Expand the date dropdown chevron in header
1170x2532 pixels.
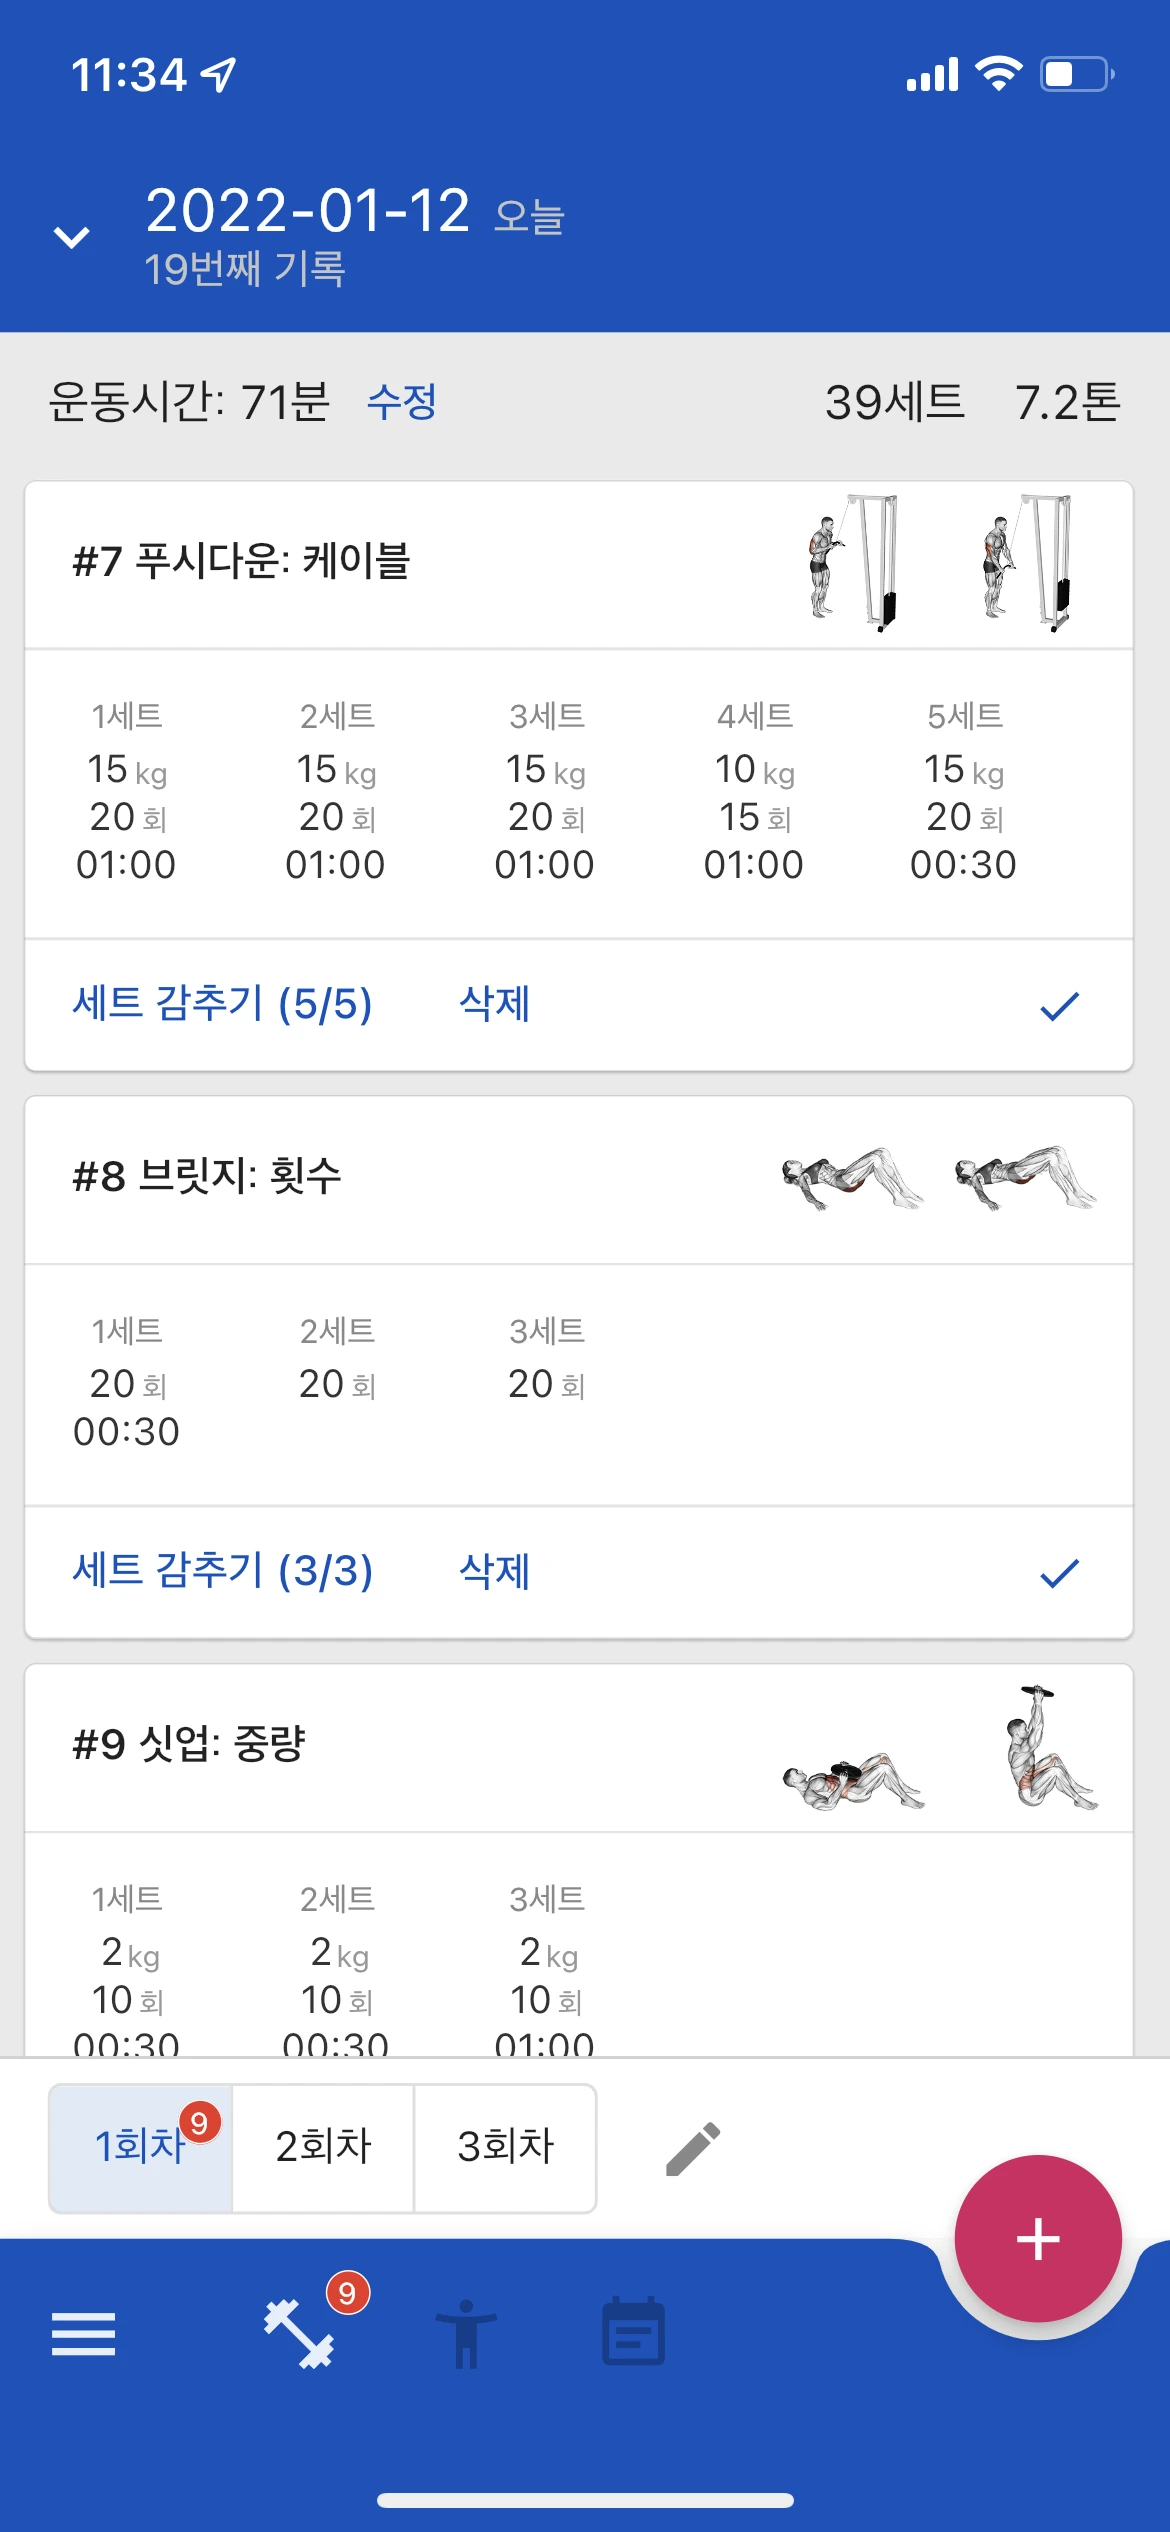click(71, 237)
